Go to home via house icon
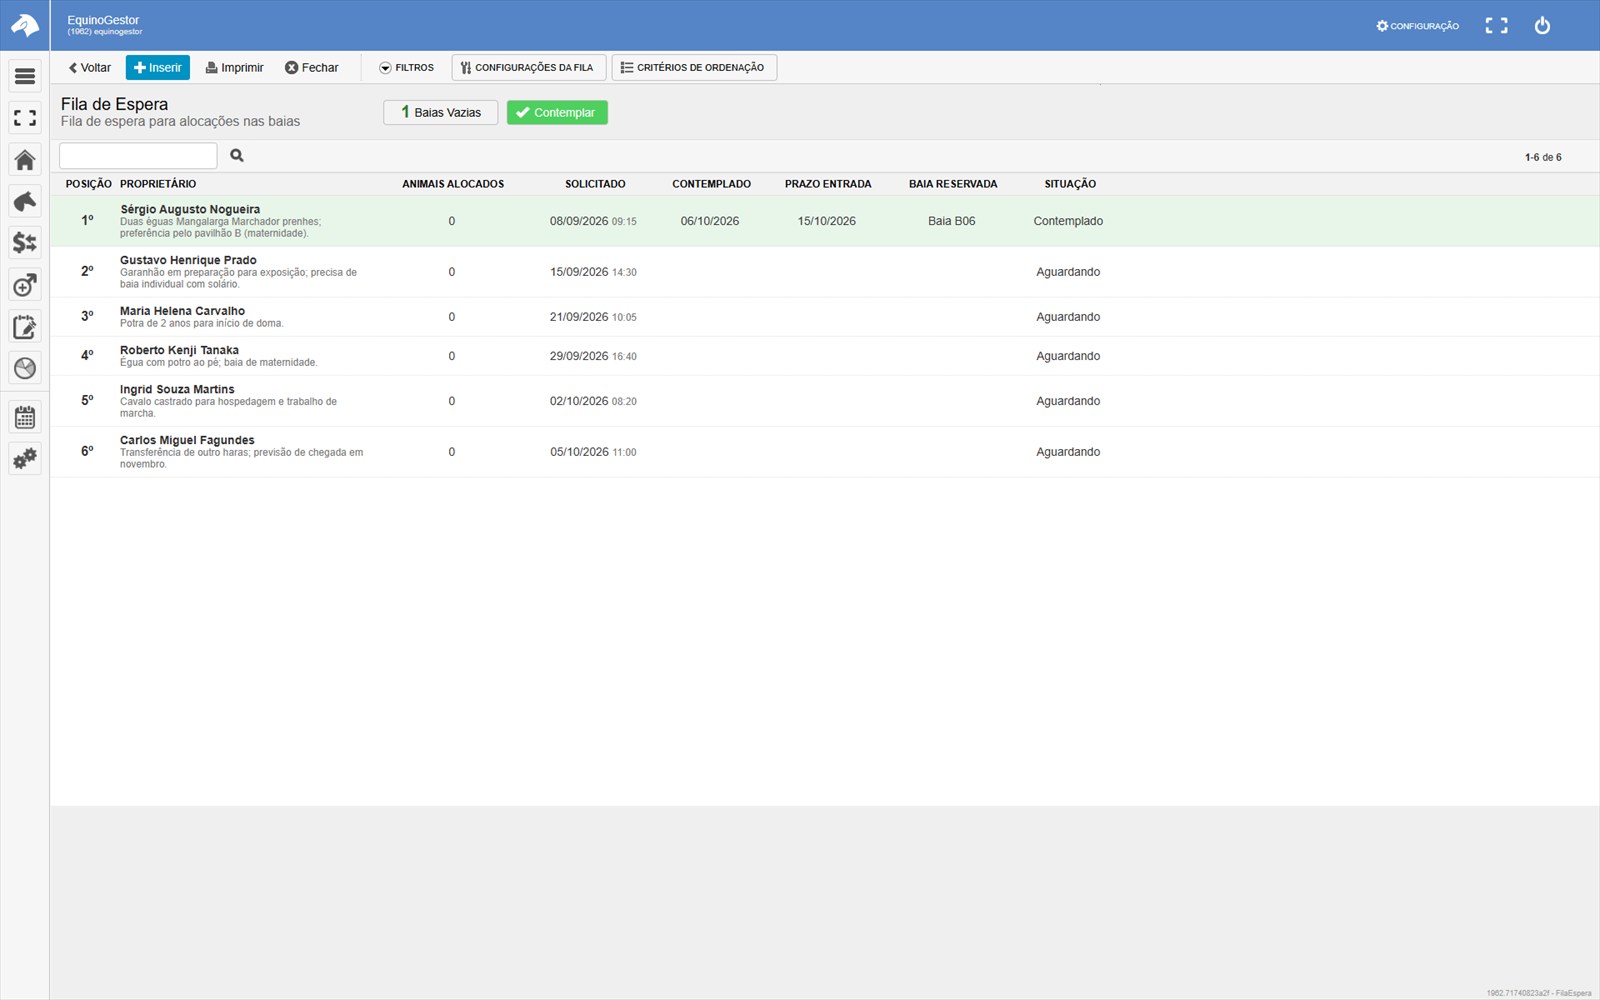Screen dimensions: 1600x1000 [25, 160]
